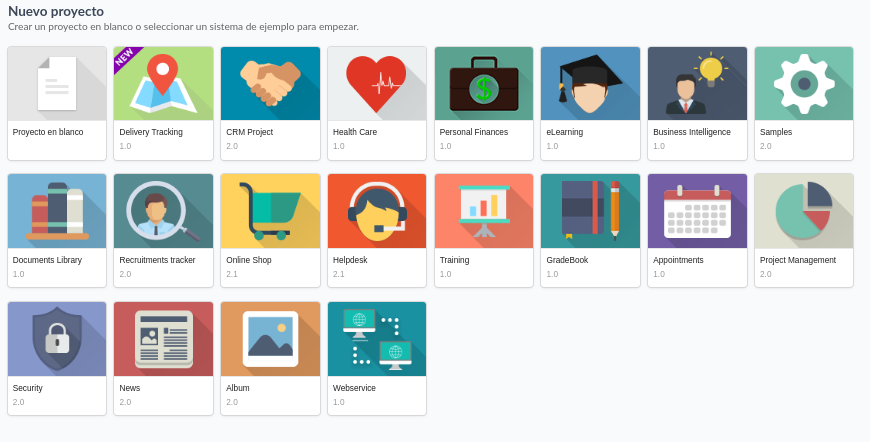Open the Delivery Tracking map icon

(x=163, y=84)
